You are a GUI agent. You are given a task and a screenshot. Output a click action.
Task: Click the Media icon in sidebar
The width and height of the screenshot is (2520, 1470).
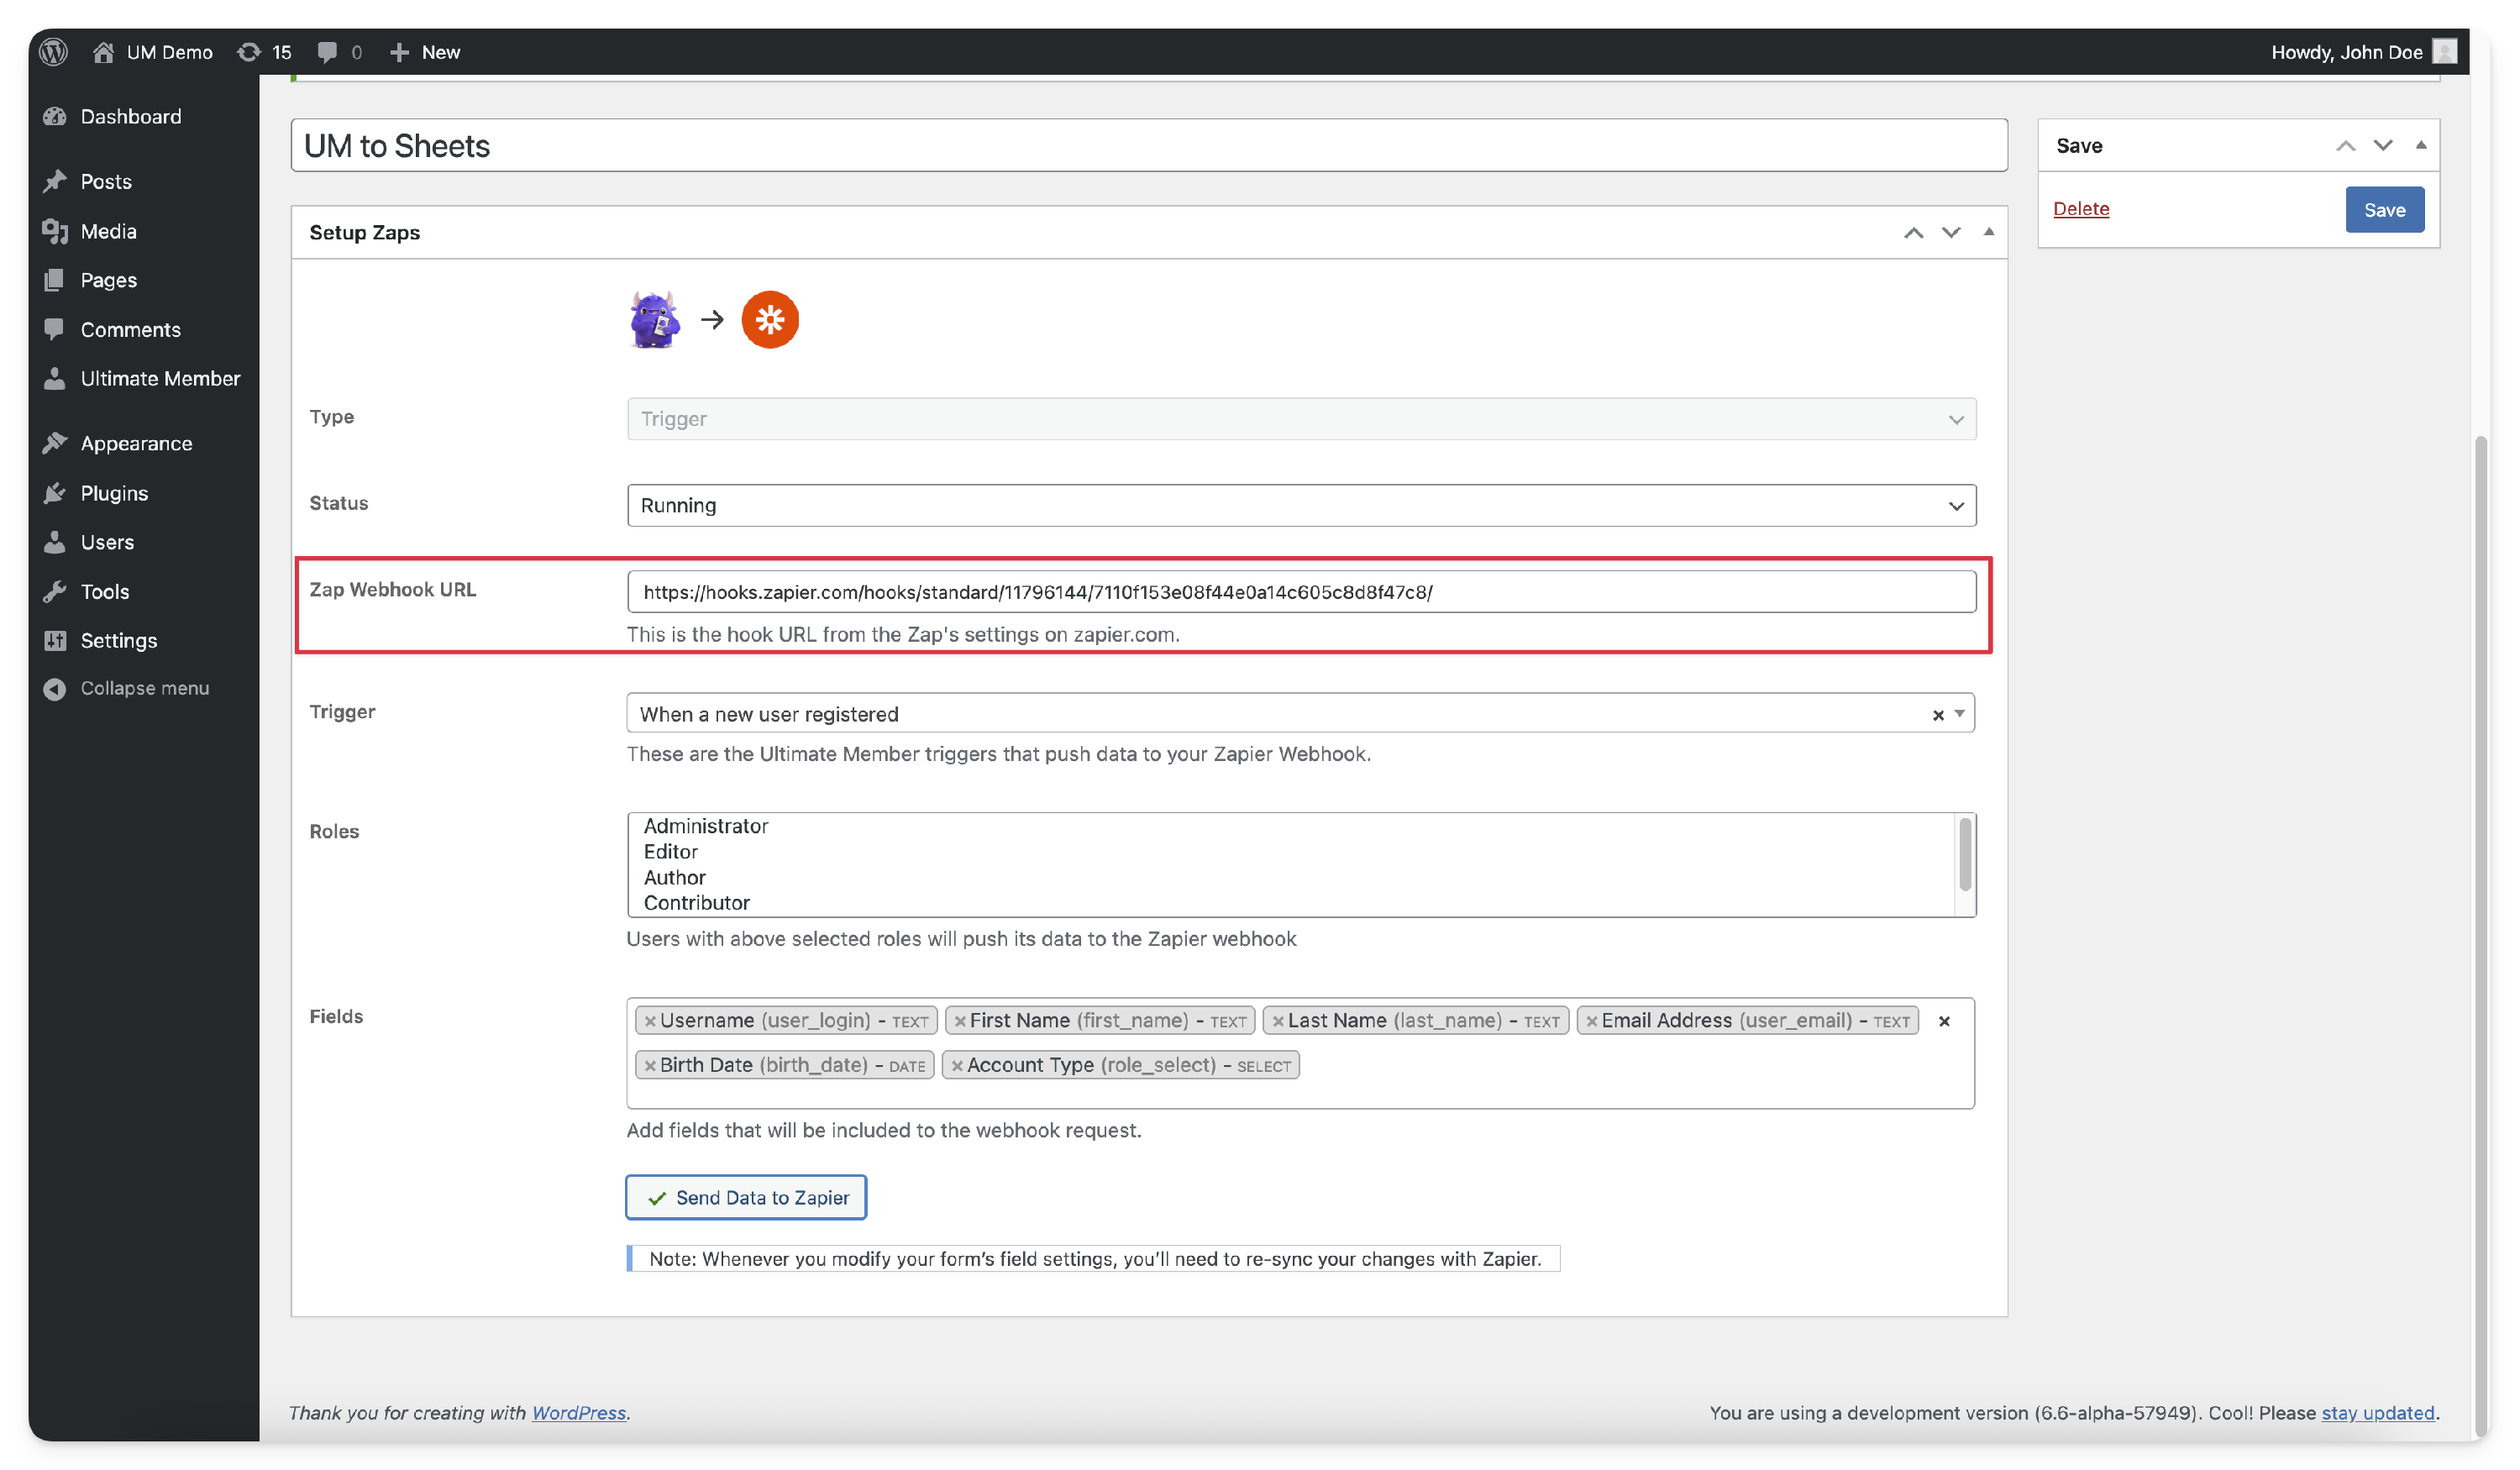coord(55,231)
